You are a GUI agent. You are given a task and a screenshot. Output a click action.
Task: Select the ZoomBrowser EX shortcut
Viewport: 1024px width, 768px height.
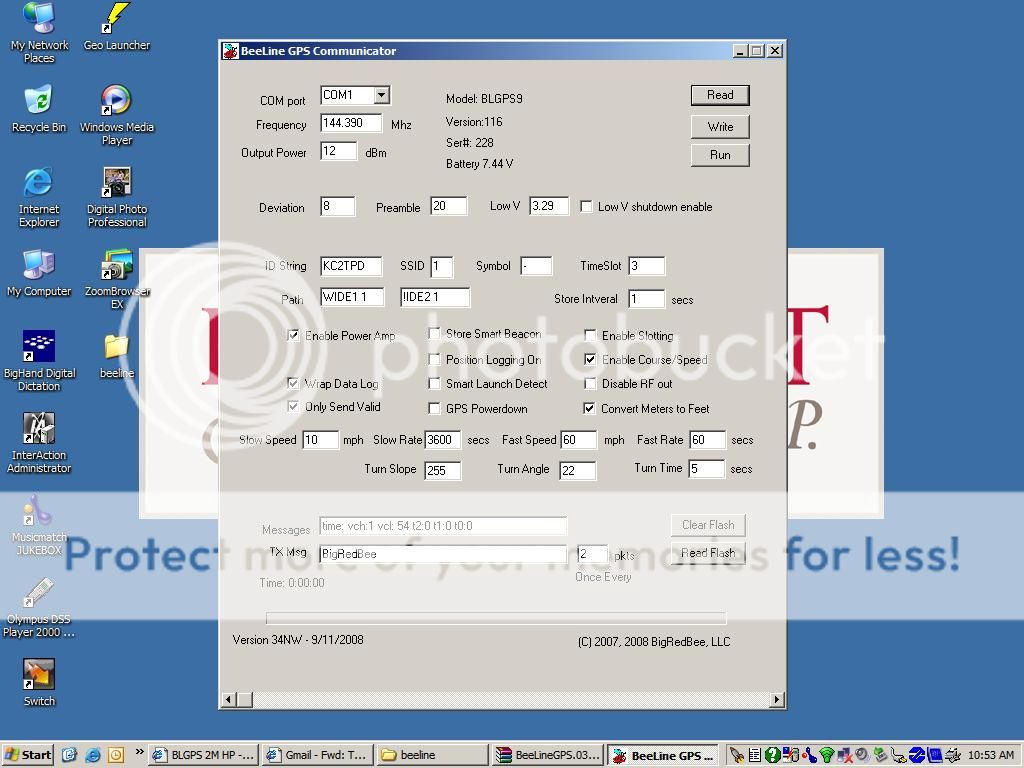[x=117, y=280]
